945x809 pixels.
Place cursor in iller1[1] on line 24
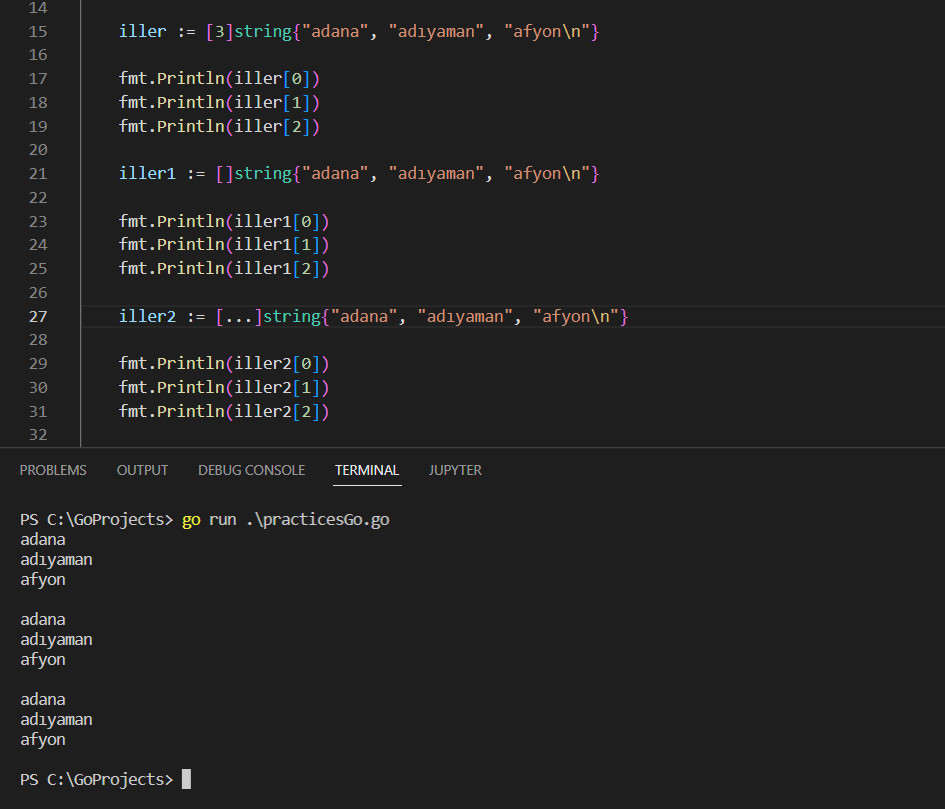[x=281, y=245]
